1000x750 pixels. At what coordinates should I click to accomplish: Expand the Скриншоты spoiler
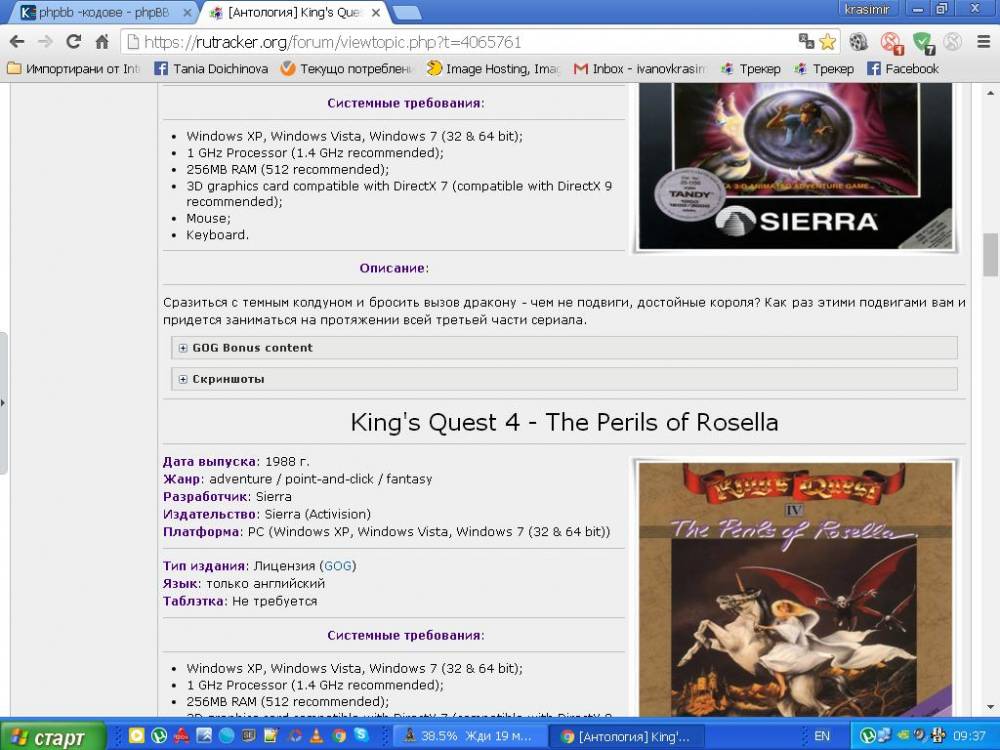coord(564,379)
